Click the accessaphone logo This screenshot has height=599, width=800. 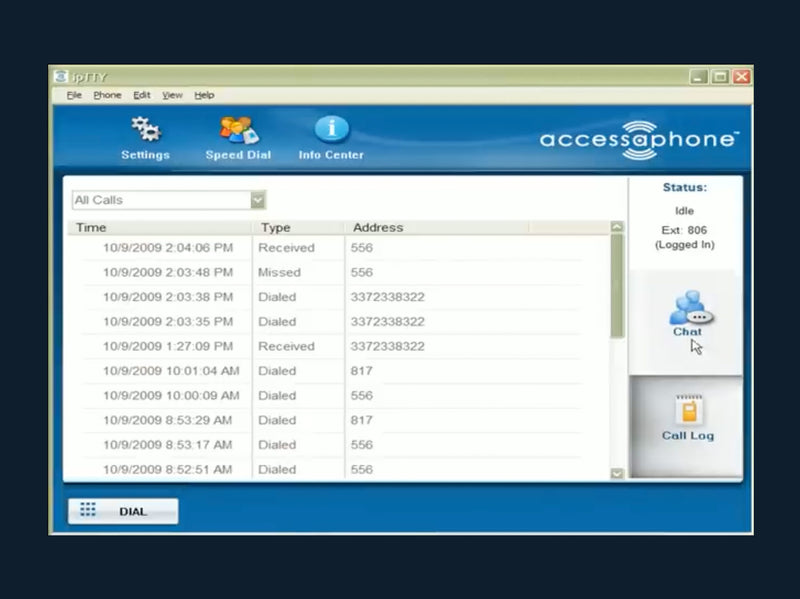[x=639, y=140]
